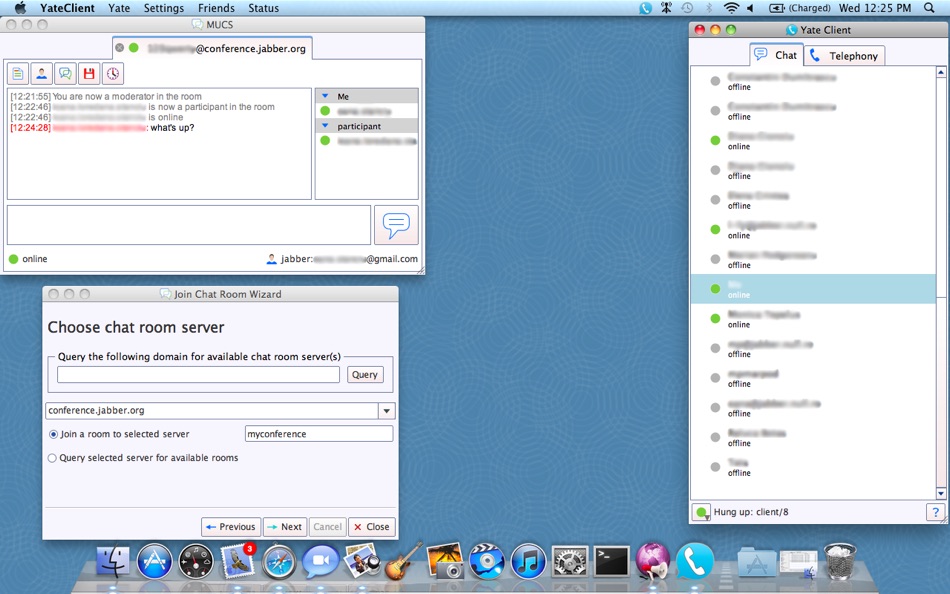Screen dimensions: 950x594
Task: Click the Yate phone icon in menu bar
Action: [x=645, y=8]
